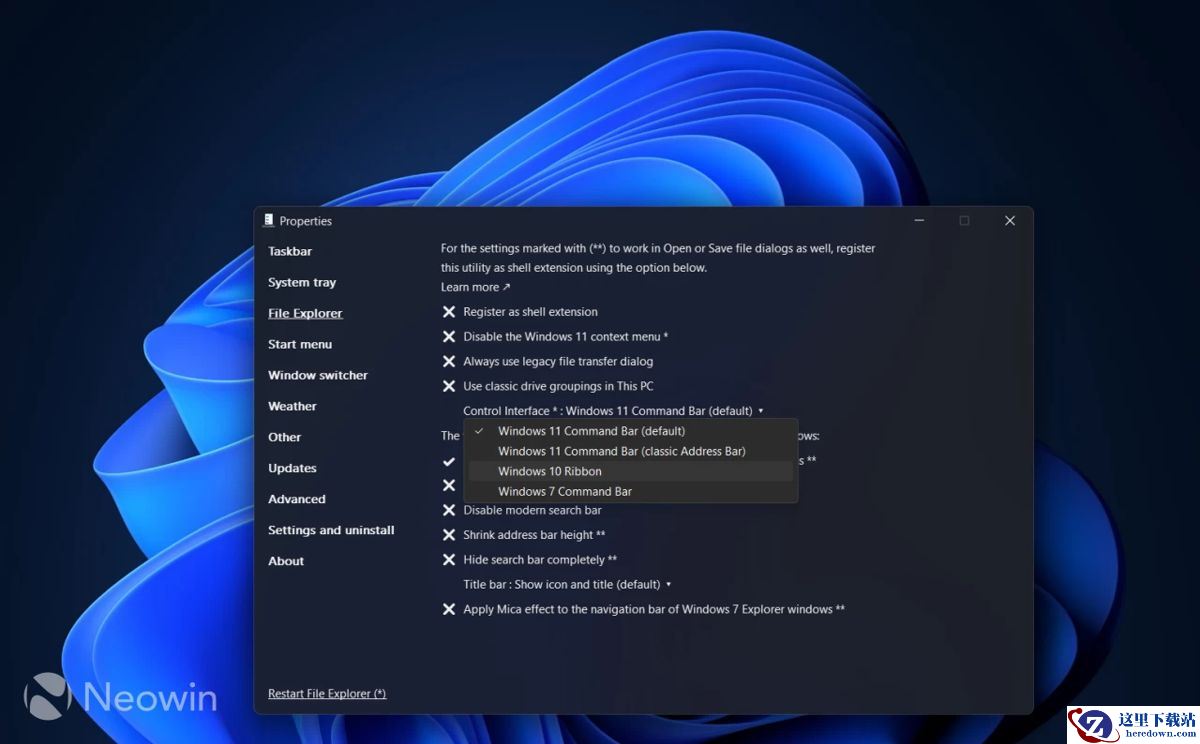This screenshot has height=744, width=1200.
Task: Open the Start menu settings section
Action: pyautogui.click(x=300, y=344)
